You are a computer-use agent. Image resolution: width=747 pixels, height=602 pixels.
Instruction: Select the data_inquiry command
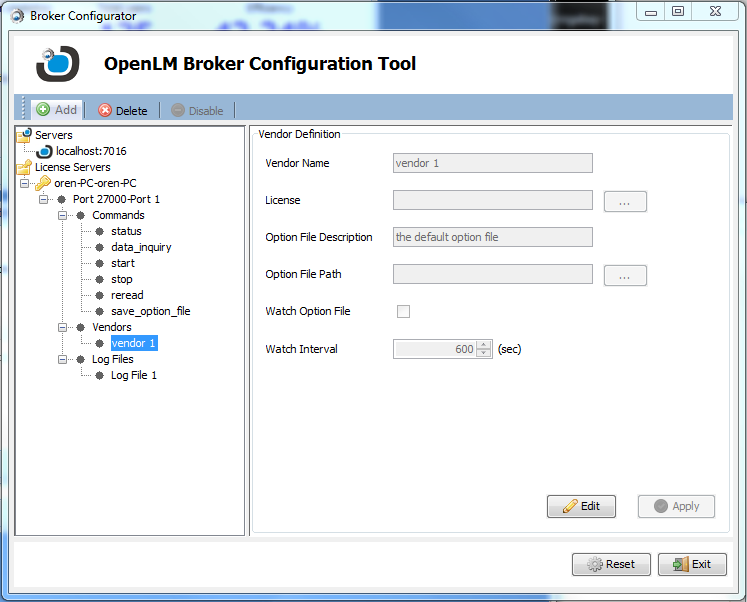(x=141, y=247)
